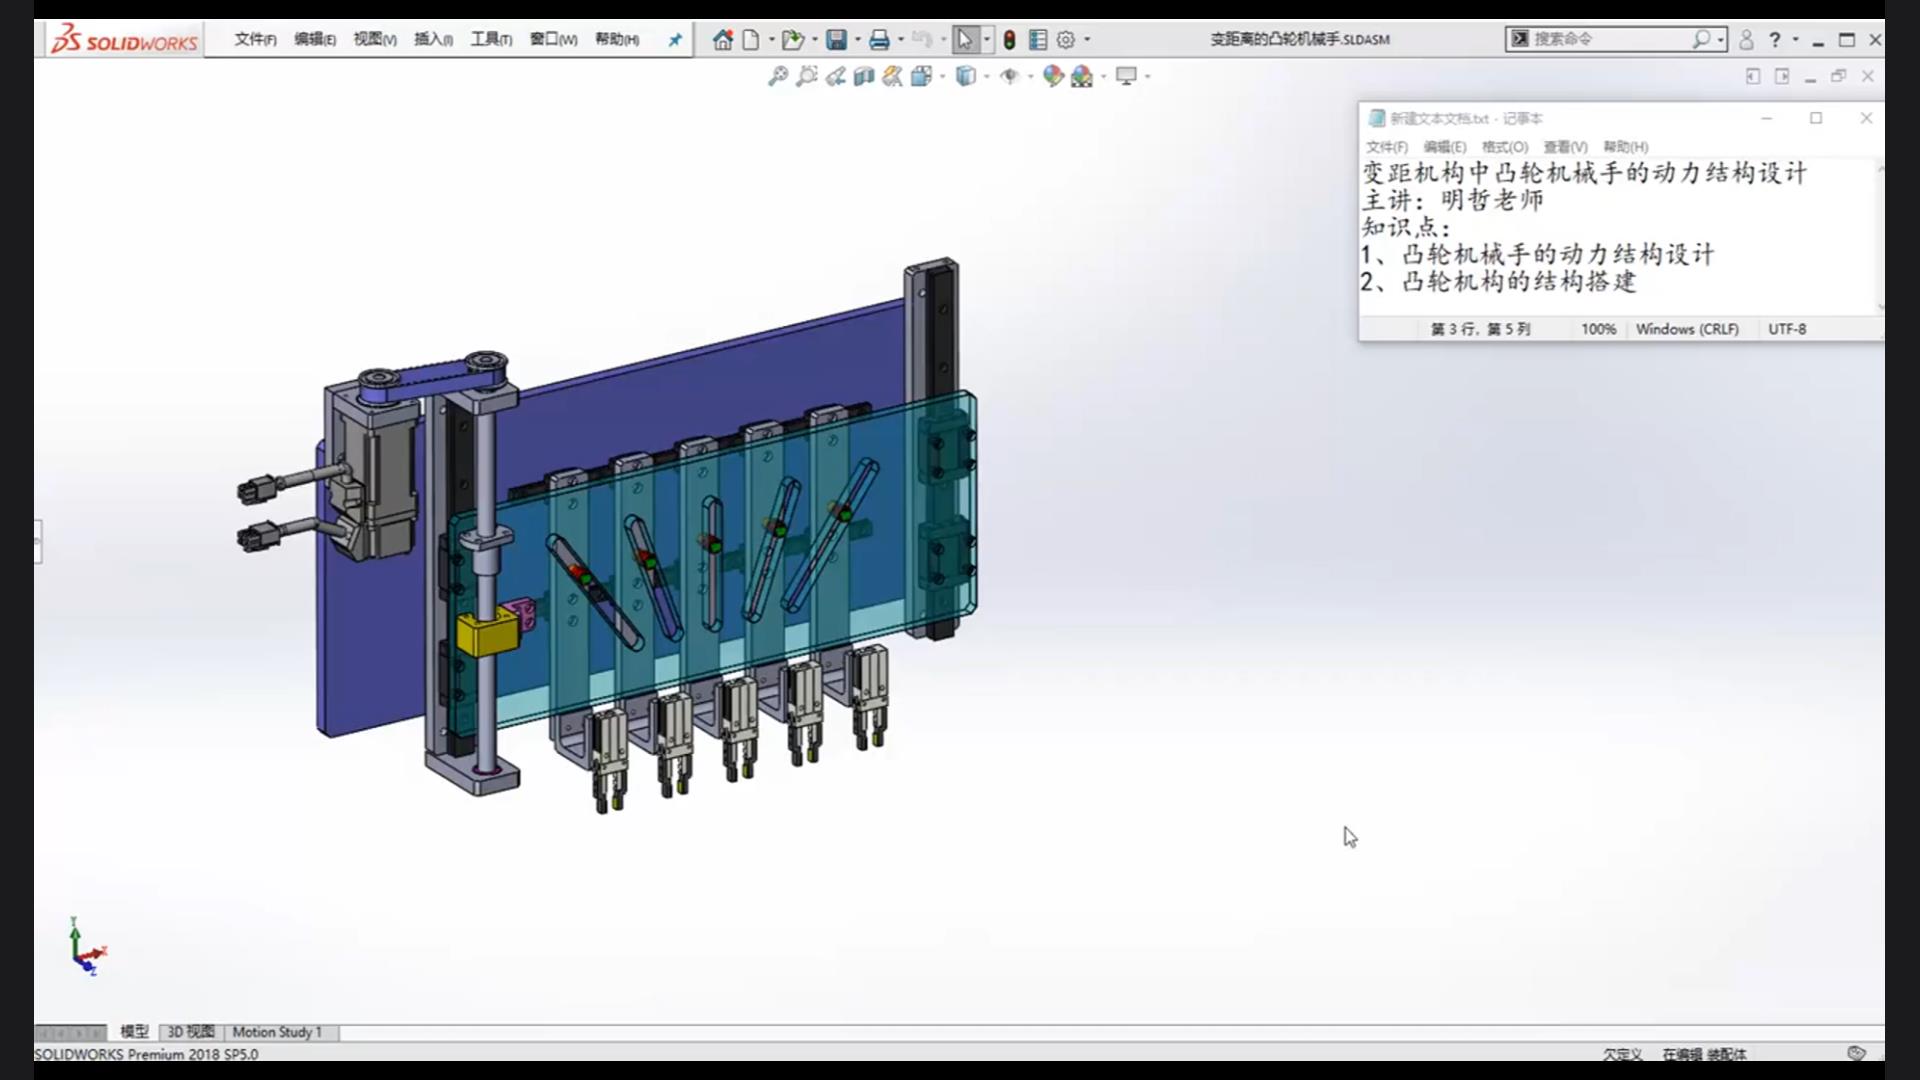The image size is (1920, 1080).
Task: Expand the New document dropdown arrow
Action: (x=771, y=40)
